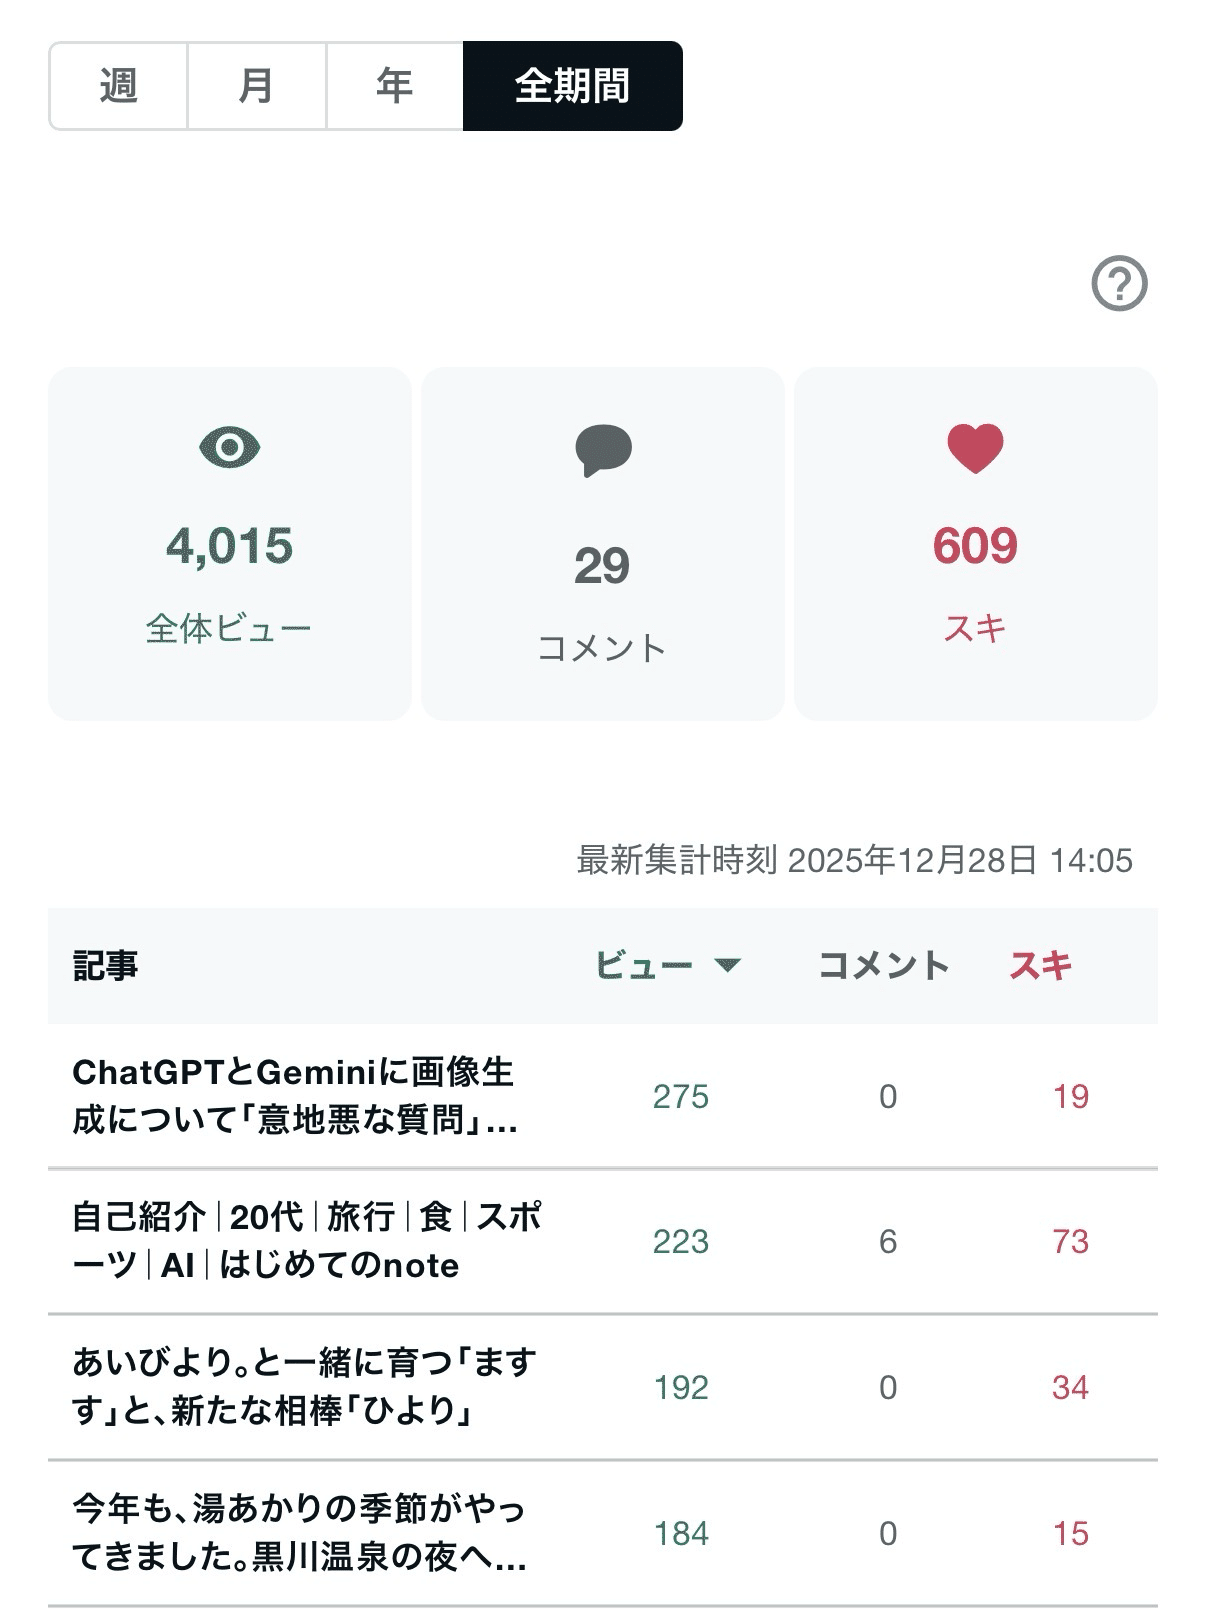Screen dimensions: 1206x1614
Task: Sort the table by ビュー column header
Action: pos(645,965)
